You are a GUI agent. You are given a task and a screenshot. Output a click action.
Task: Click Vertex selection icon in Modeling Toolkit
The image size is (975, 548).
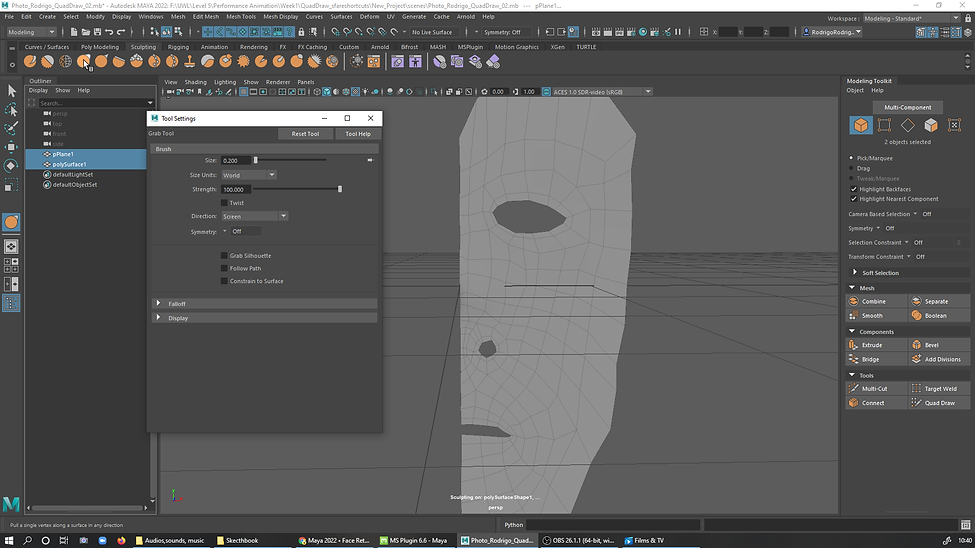pos(884,125)
